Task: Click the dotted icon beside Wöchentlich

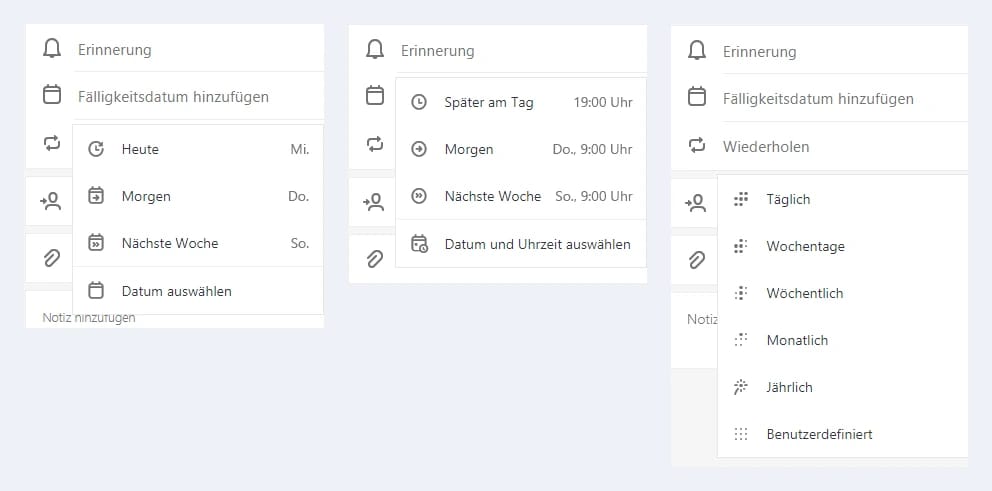Action: [741, 293]
